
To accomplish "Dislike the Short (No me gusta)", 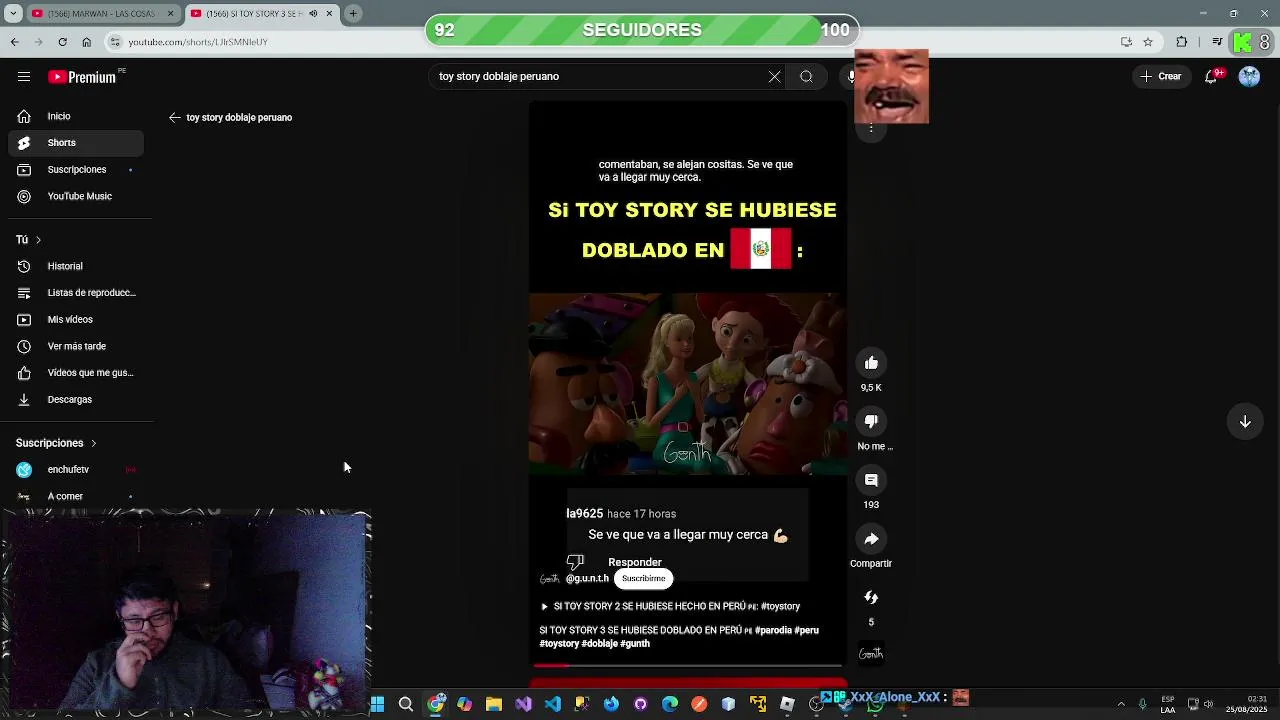I will 871,422.
